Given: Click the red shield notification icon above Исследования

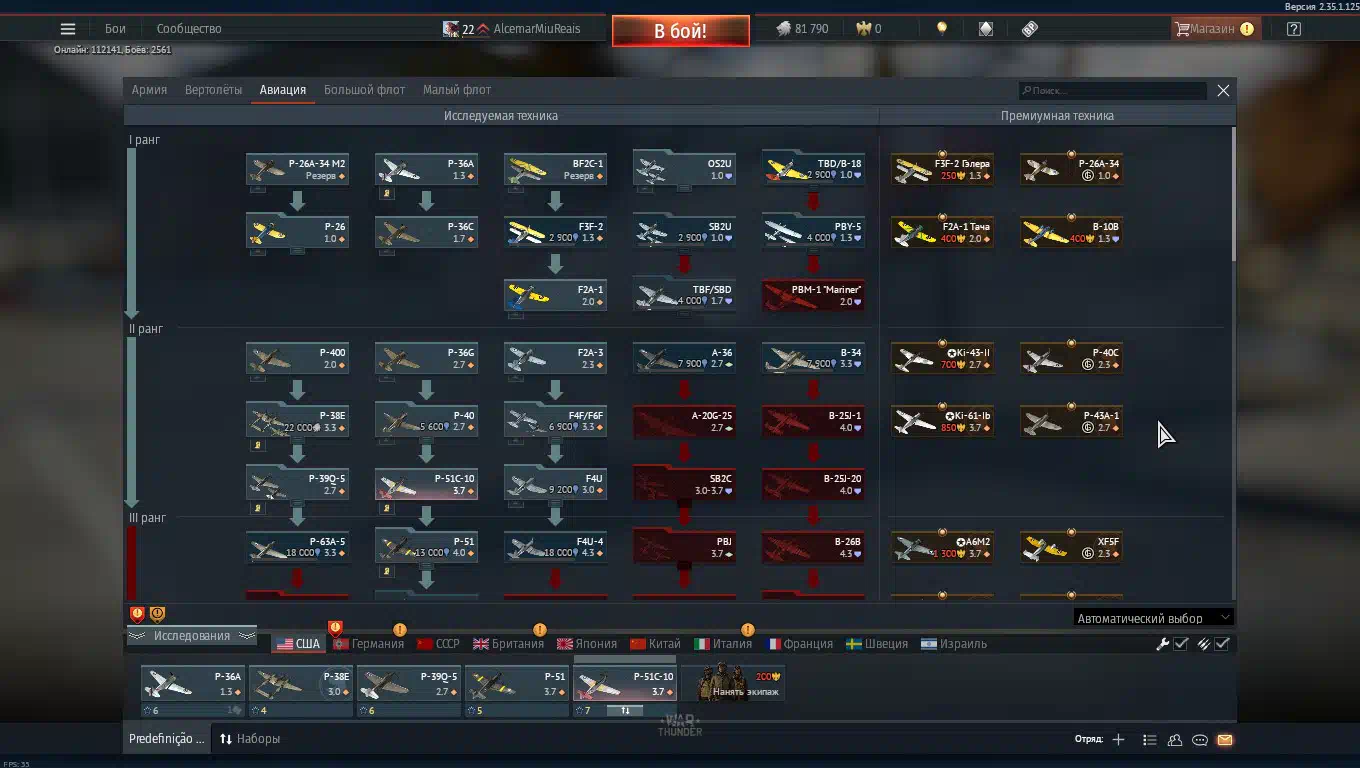Looking at the screenshot, I should coord(137,614).
